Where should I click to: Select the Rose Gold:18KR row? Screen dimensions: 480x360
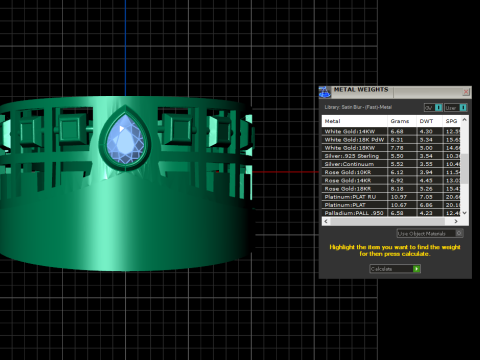click(x=391, y=189)
